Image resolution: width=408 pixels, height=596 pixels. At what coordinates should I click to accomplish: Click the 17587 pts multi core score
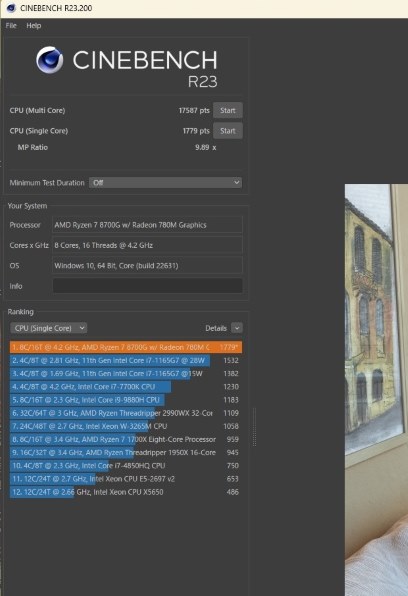[x=194, y=110]
